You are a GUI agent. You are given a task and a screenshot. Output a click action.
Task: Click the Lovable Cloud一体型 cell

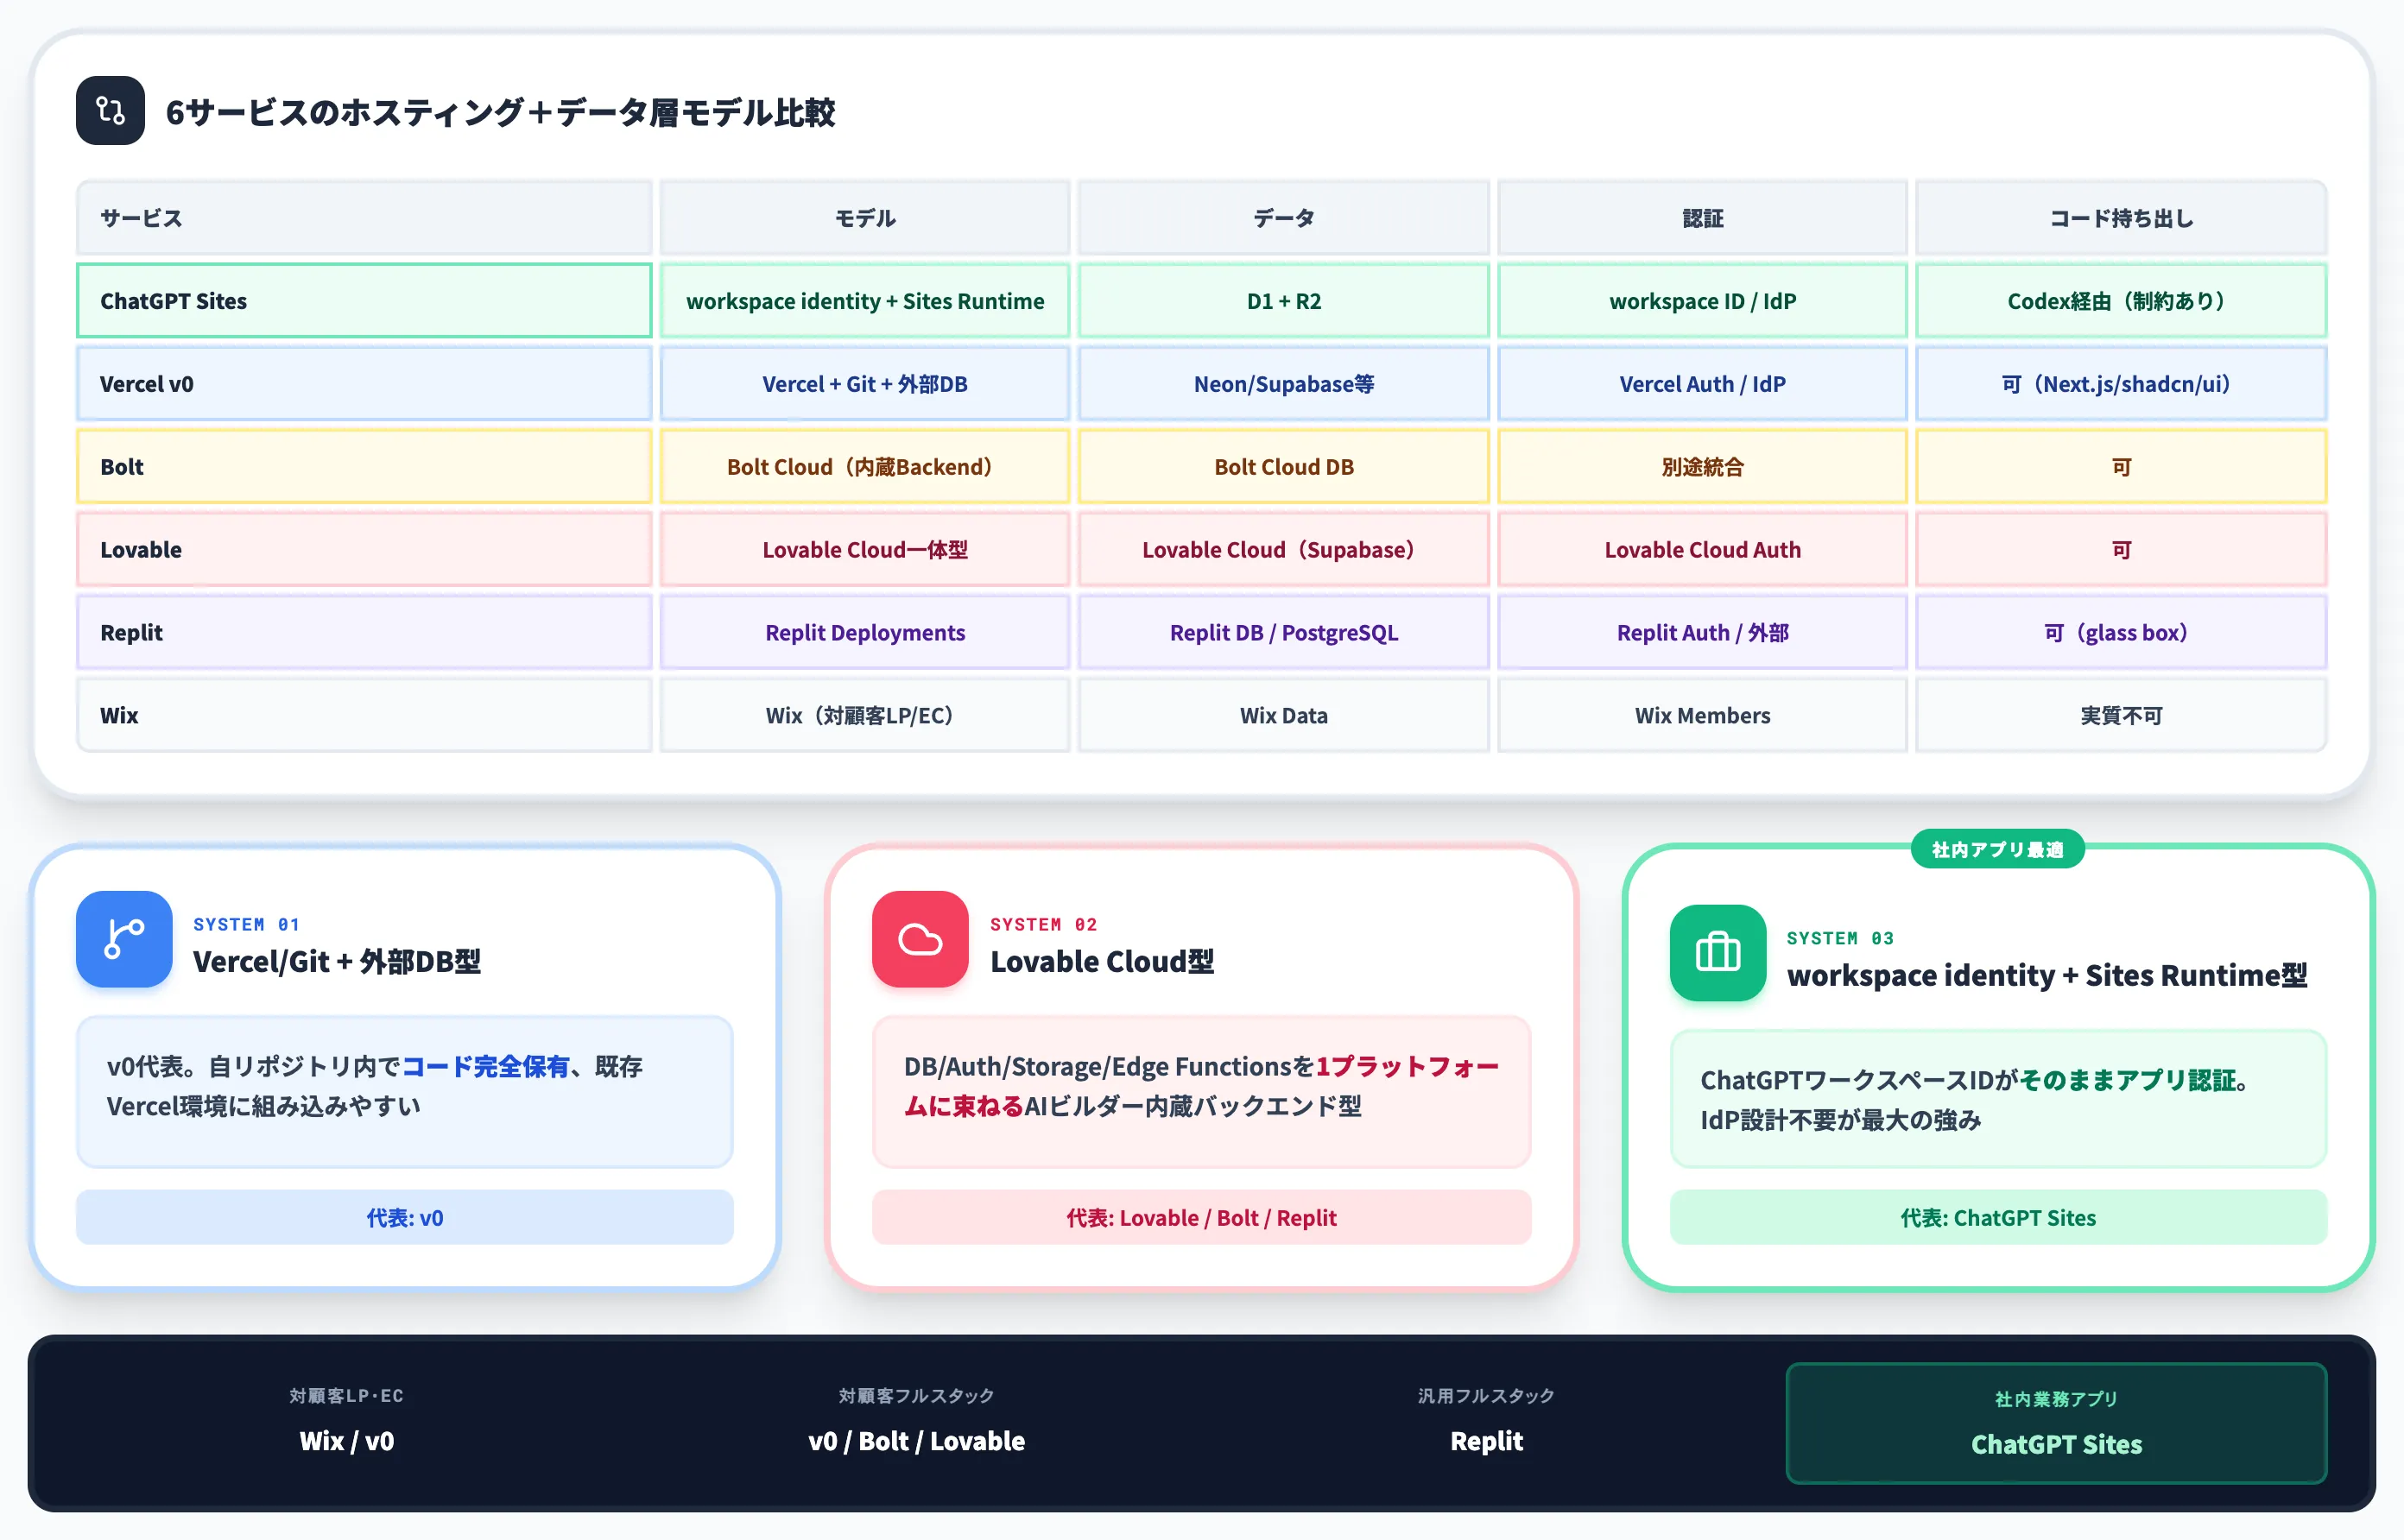tap(865, 550)
